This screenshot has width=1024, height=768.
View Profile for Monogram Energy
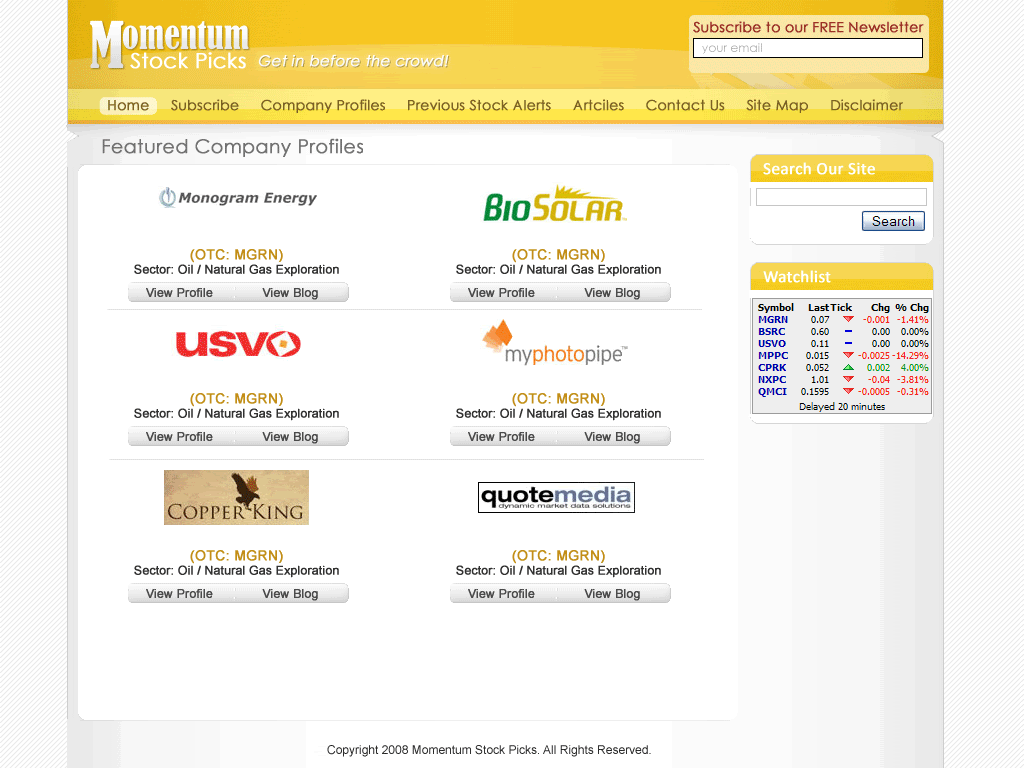(x=180, y=293)
